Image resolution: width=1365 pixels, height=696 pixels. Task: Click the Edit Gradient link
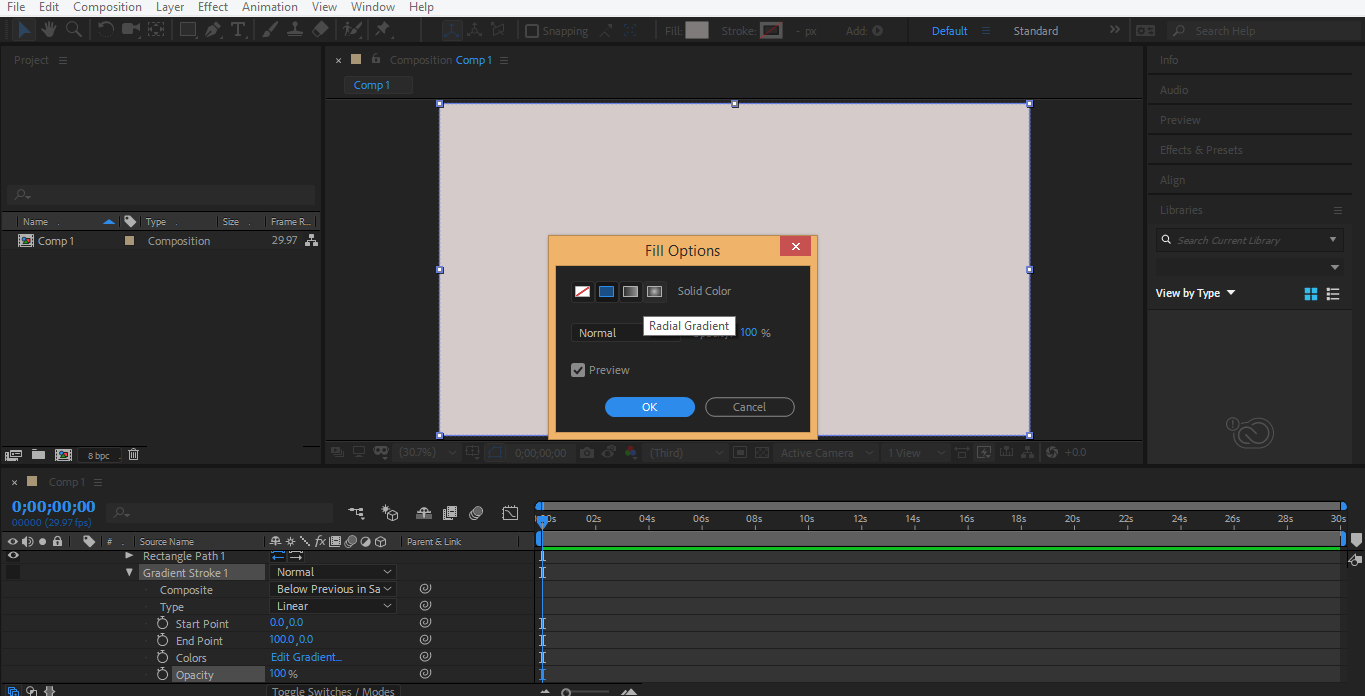306,657
